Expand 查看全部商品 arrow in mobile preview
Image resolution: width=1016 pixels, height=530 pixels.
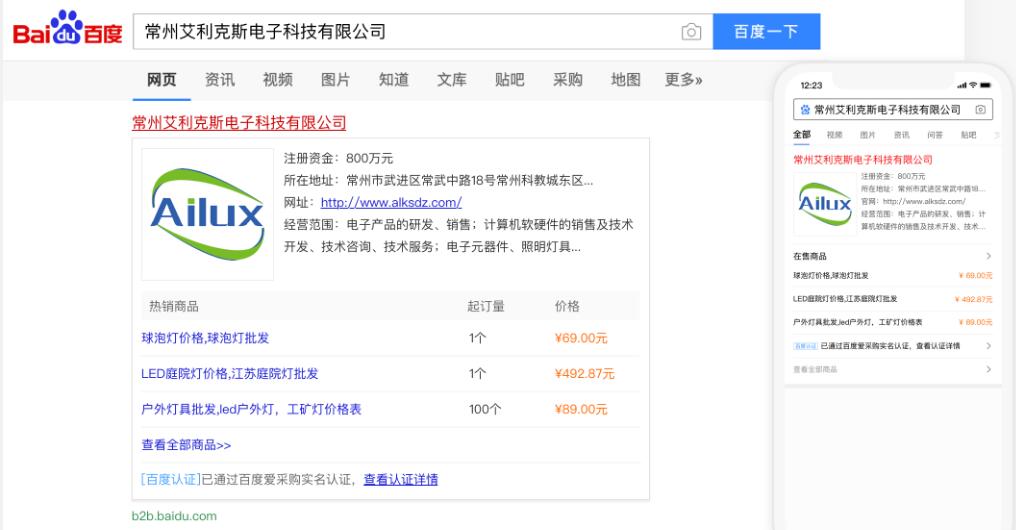[988, 370]
